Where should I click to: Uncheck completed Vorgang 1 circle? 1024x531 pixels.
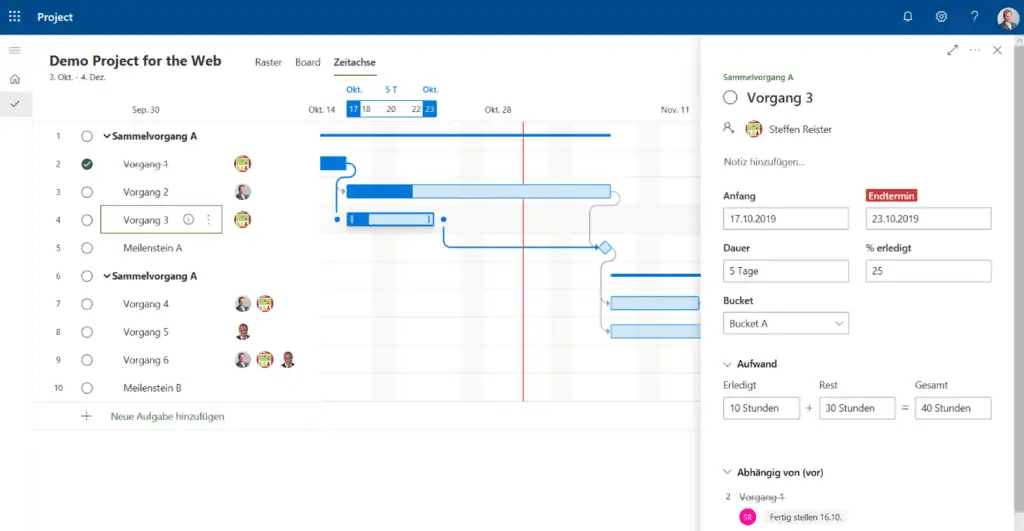coord(87,164)
